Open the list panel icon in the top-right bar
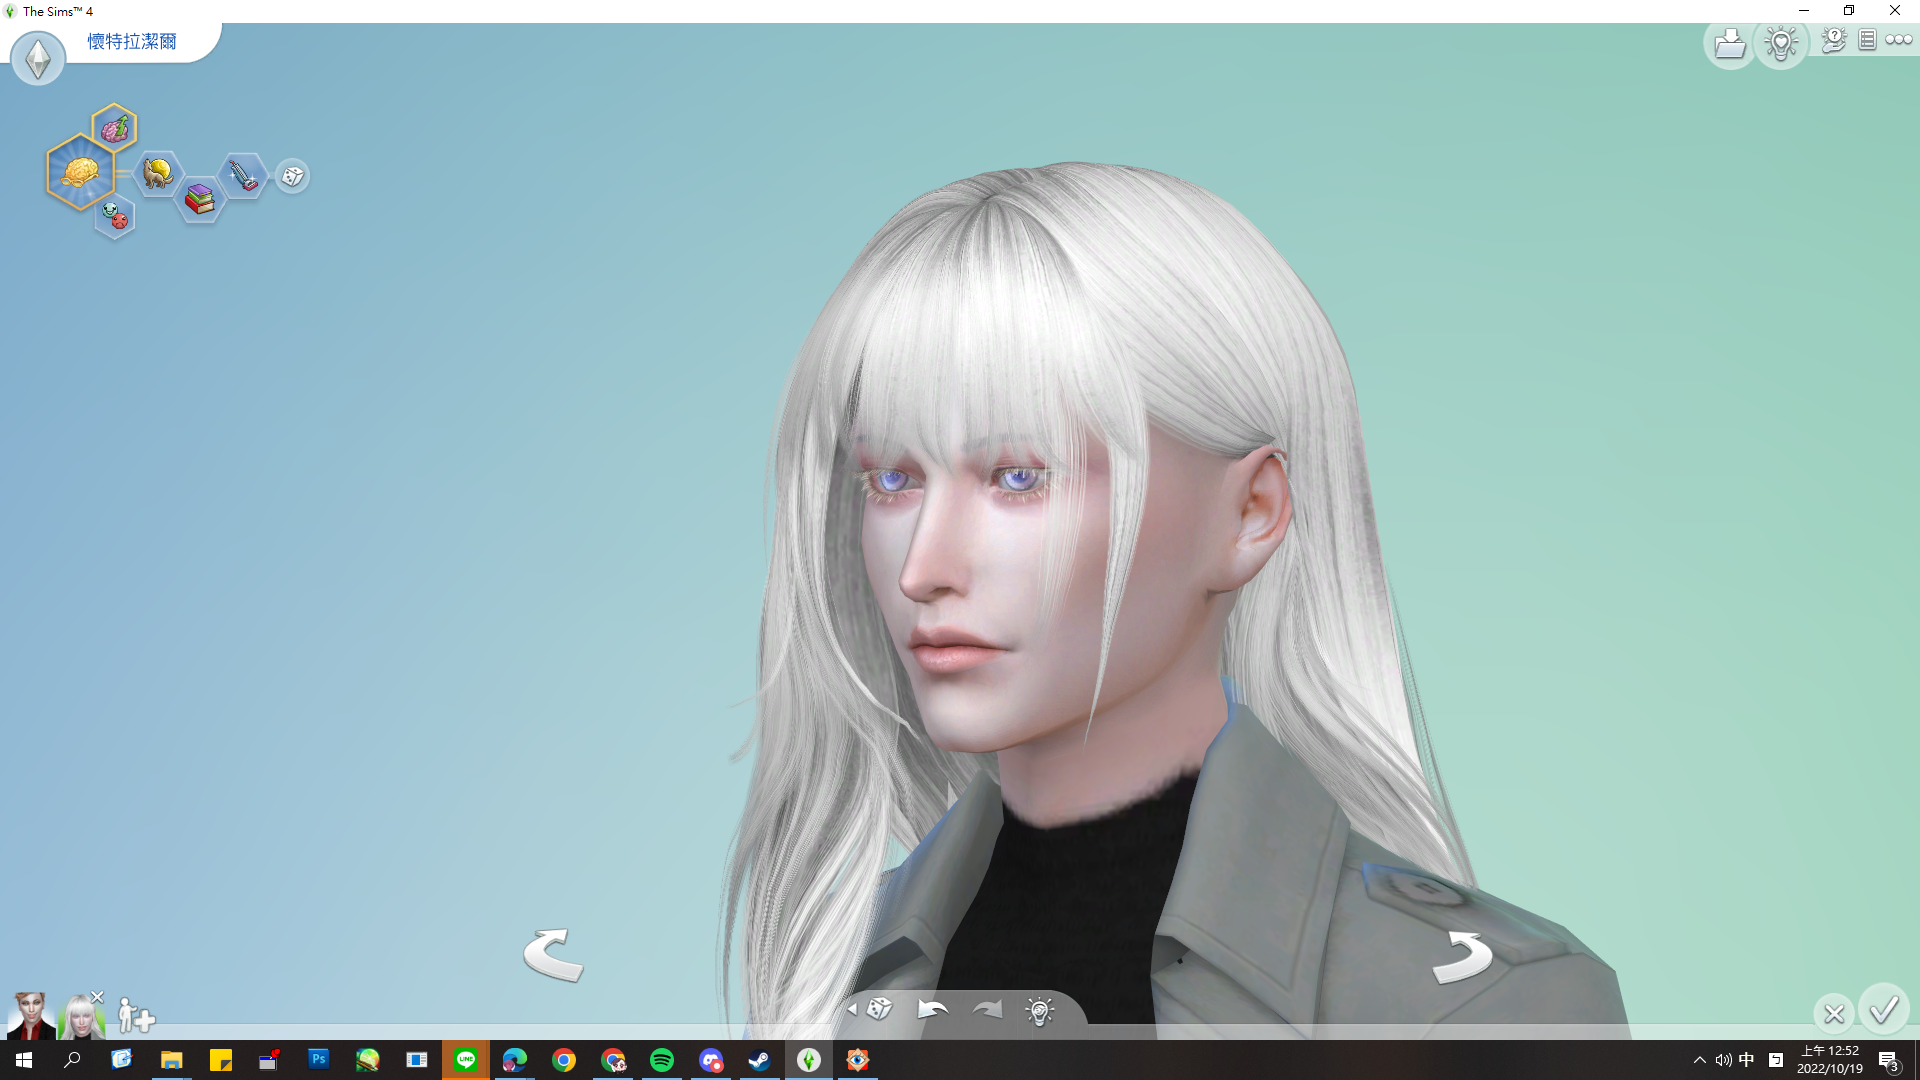This screenshot has width=1920, height=1080. (x=1867, y=40)
